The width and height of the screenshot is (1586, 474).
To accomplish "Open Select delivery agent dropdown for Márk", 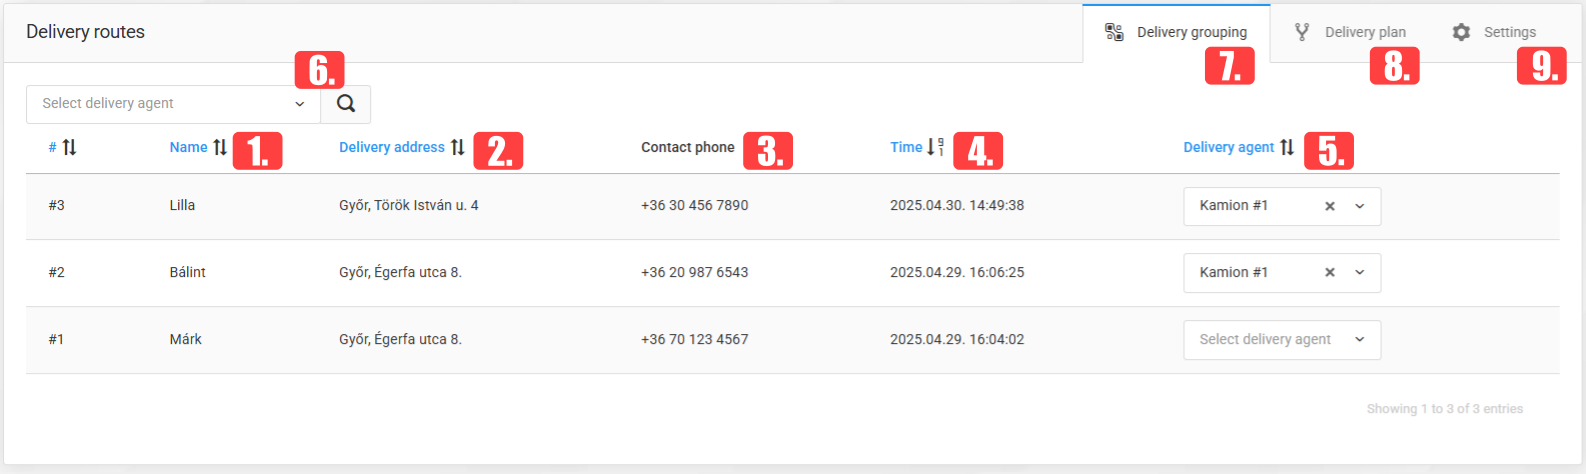I will [1282, 340].
